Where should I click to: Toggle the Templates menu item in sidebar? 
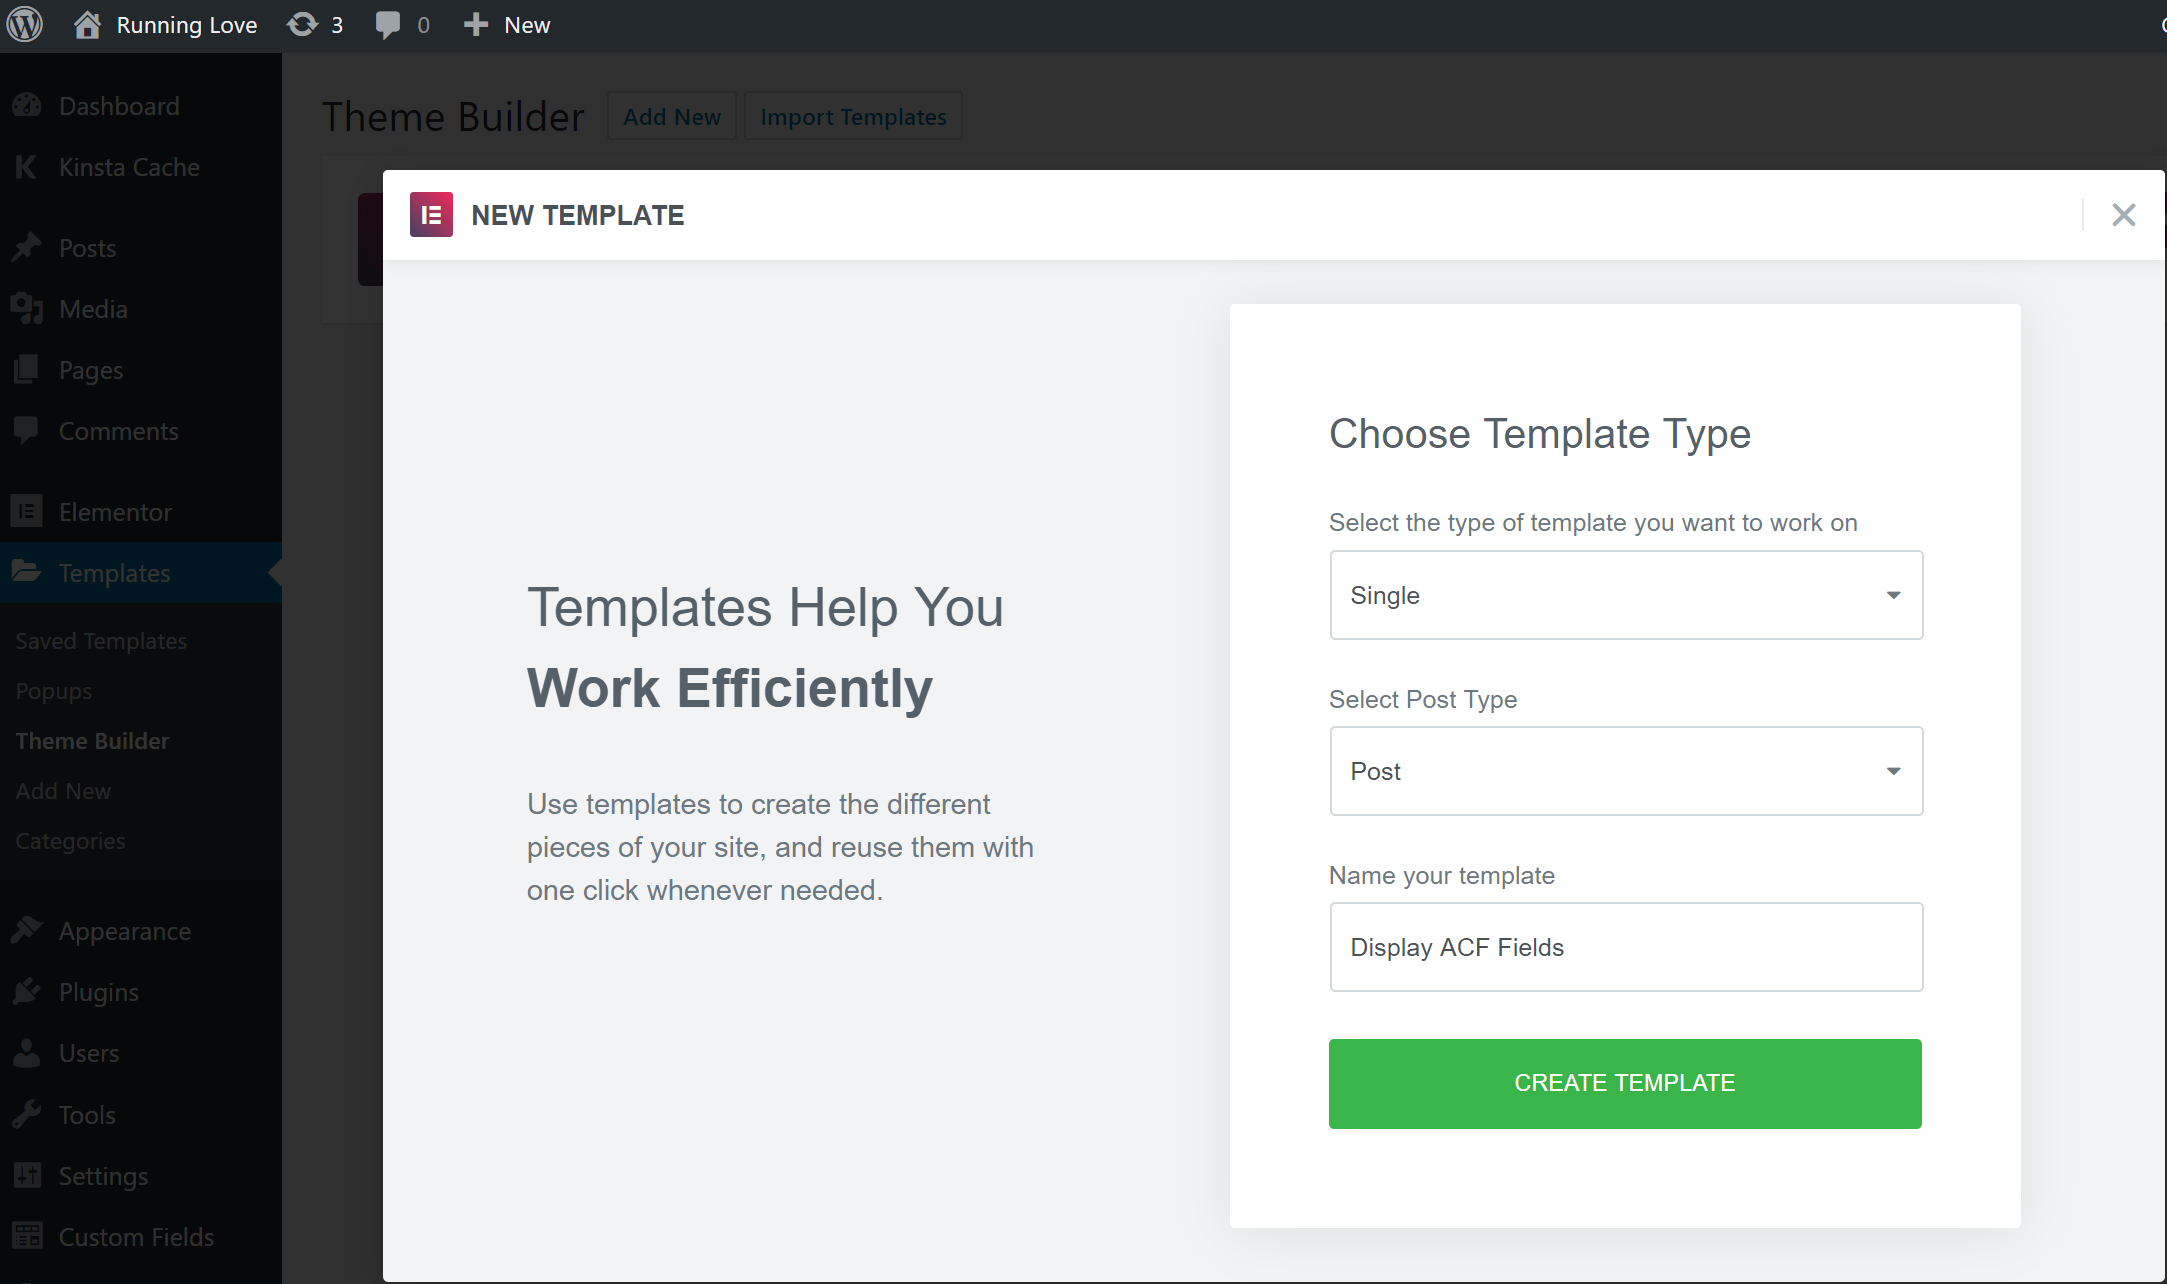pyautogui.click(x=113, y=573)
